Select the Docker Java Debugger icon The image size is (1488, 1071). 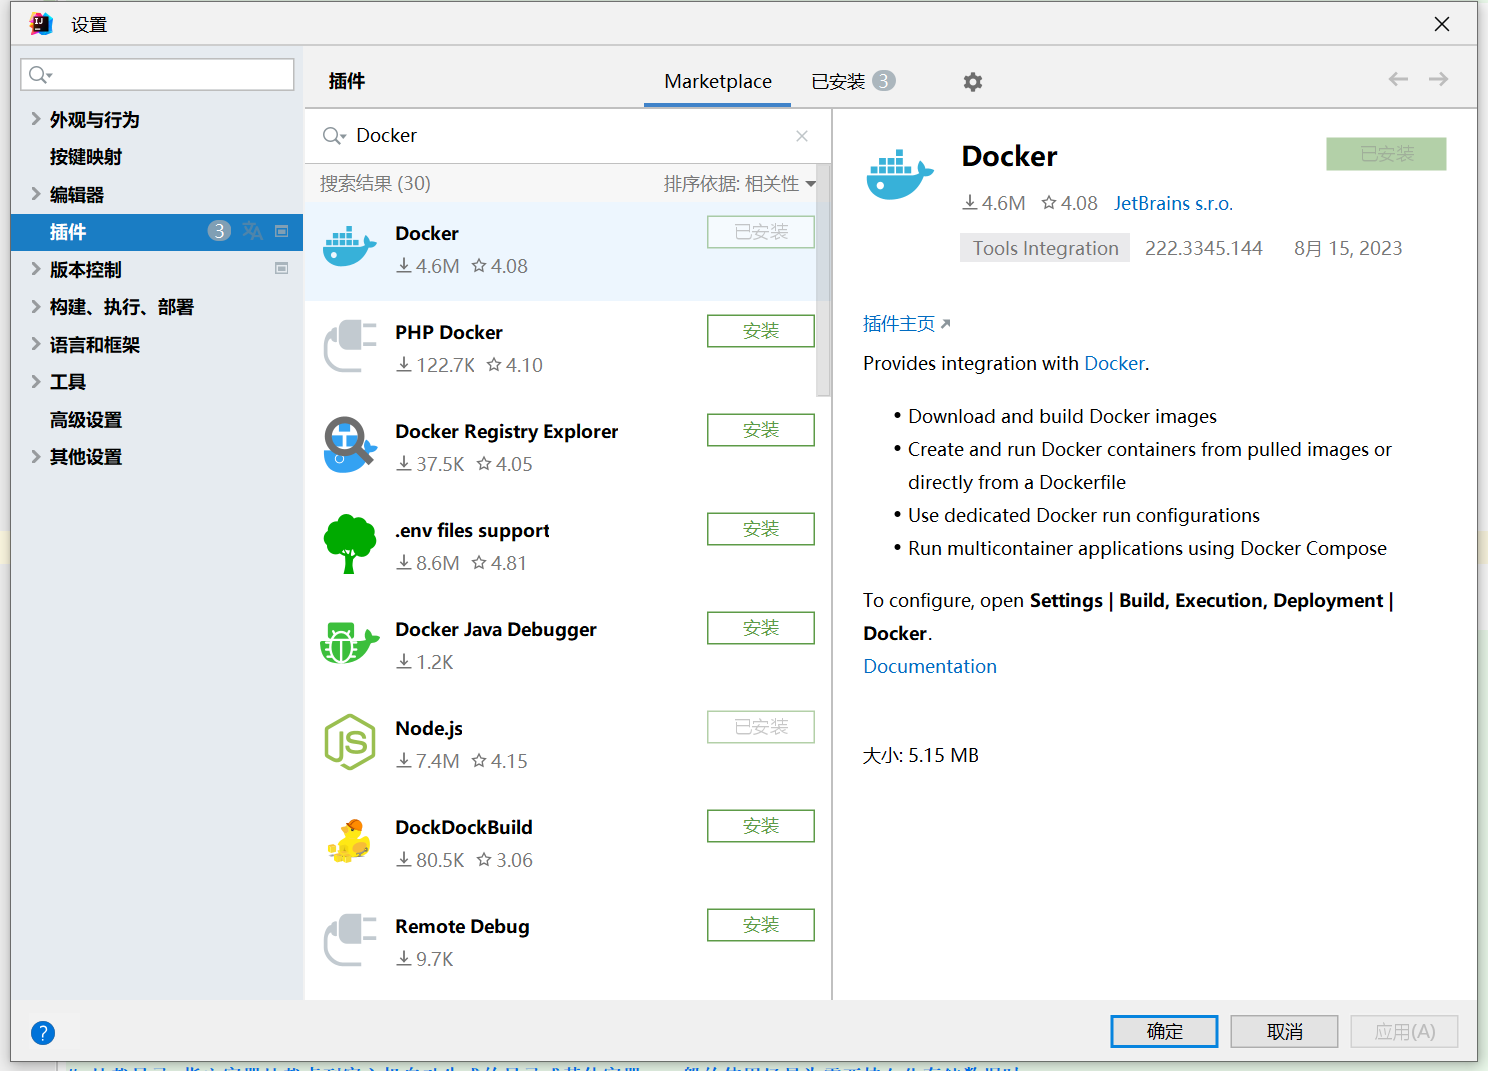click(x=349, y=643)
